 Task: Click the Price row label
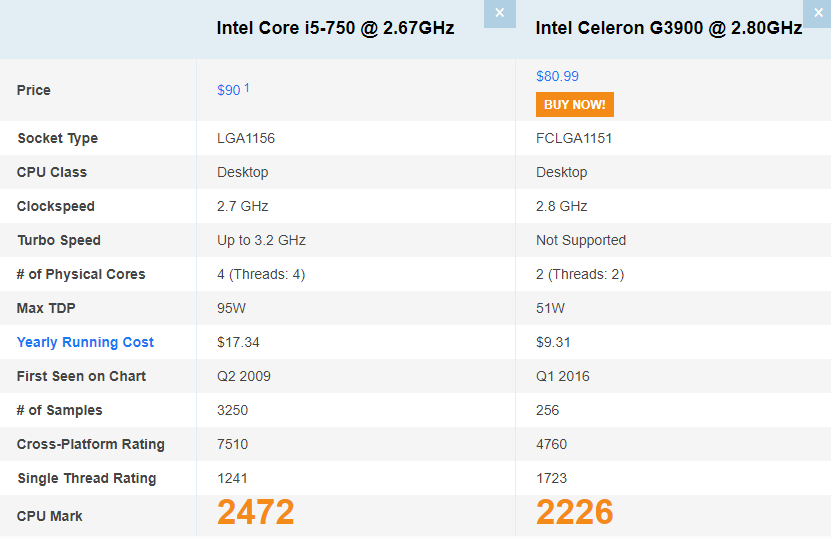(34, 90)
